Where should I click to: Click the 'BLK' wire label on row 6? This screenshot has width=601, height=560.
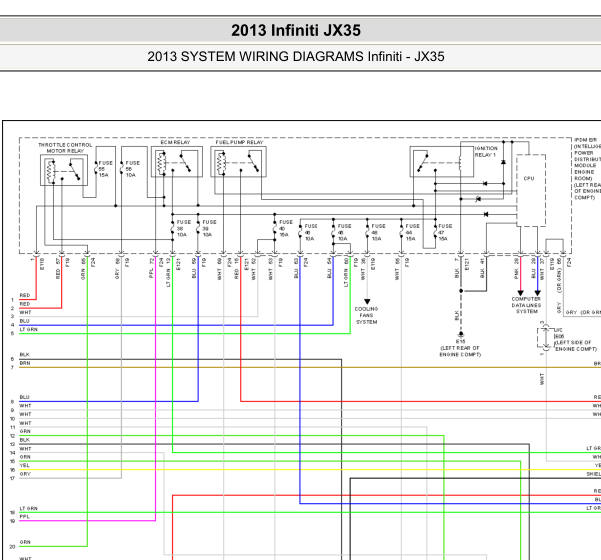point(25,355)
